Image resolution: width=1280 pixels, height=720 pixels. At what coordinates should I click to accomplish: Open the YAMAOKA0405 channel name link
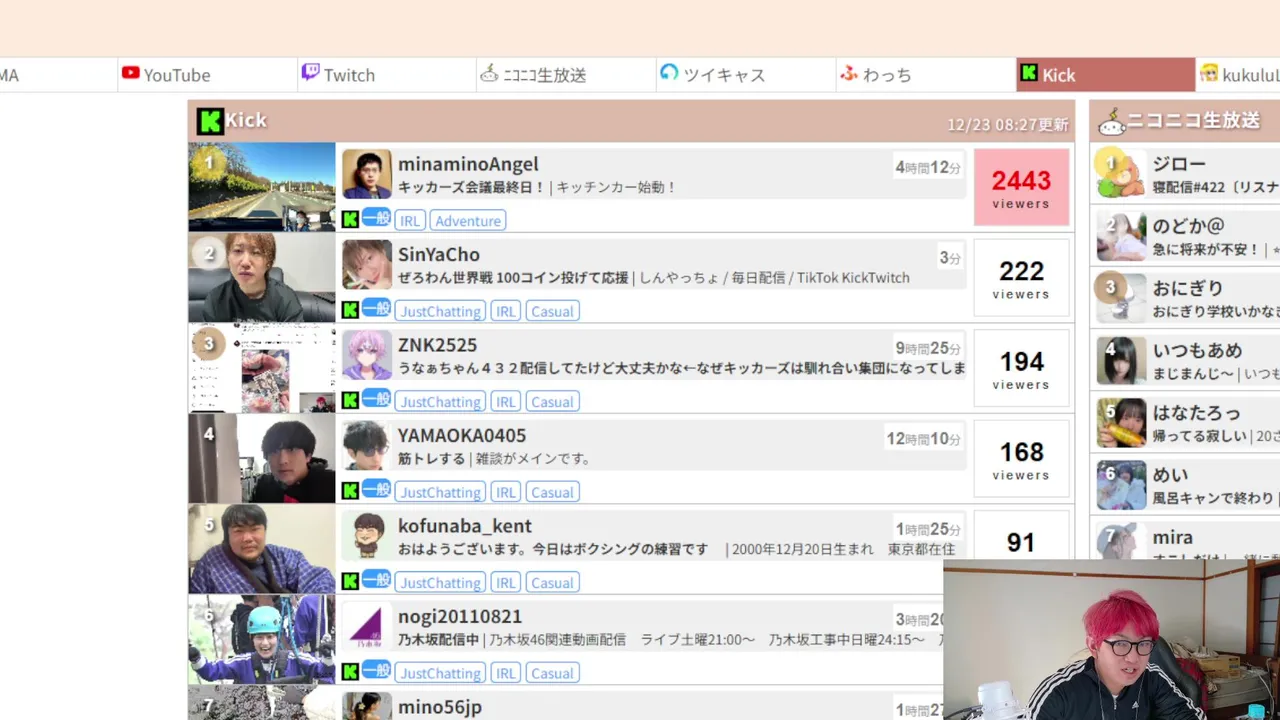tap(462, 436)
